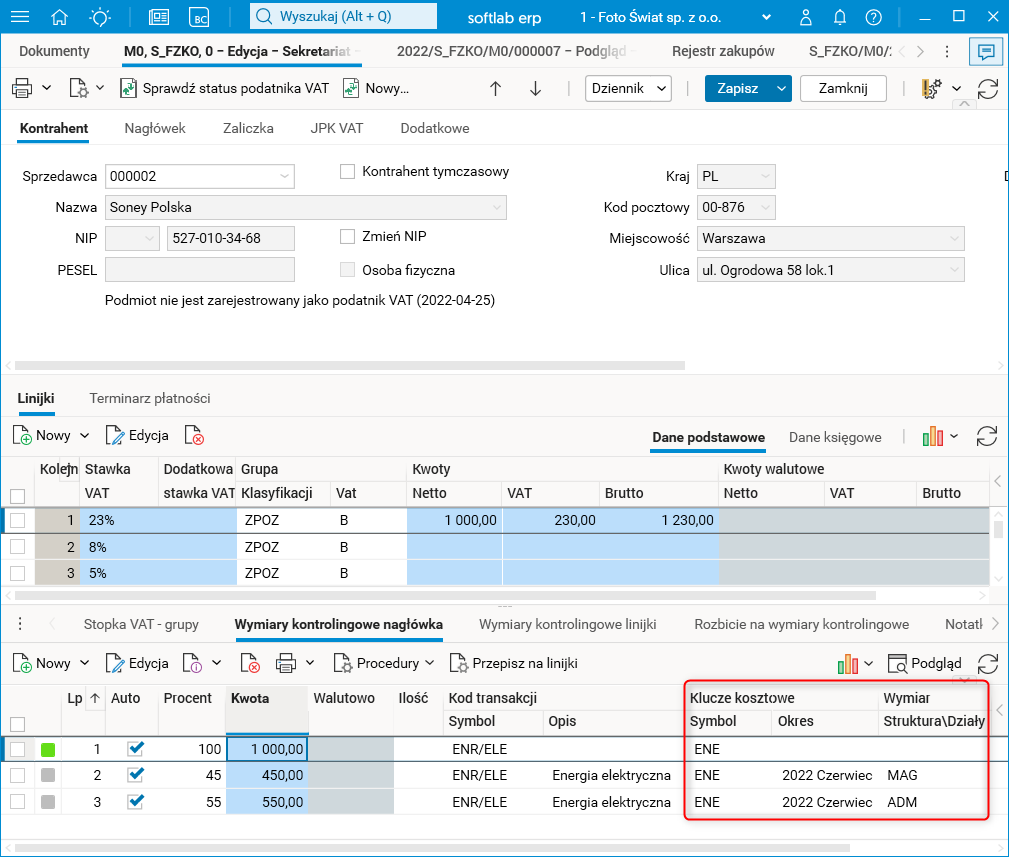Select the checkbox of line 1 with 23%

(x=17, y=520)
